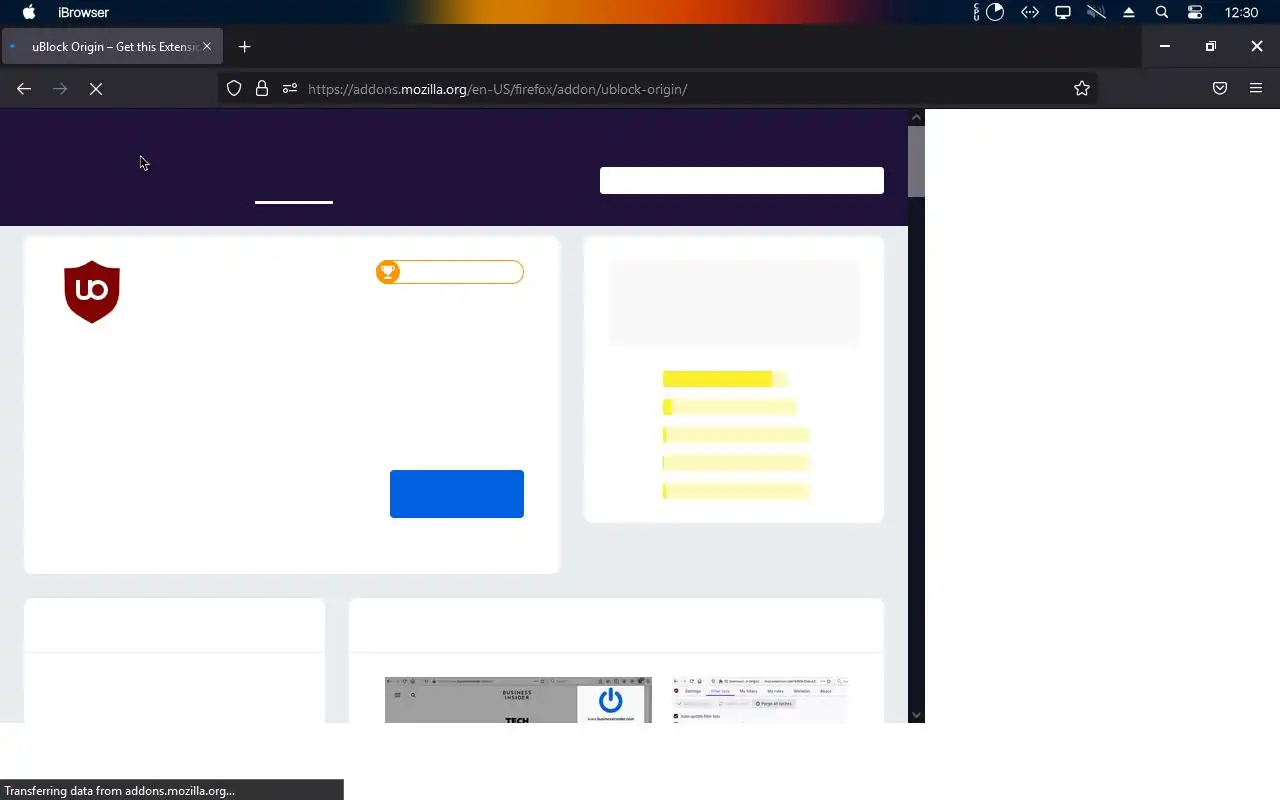The height and width of the screenshot is (800, 1280).
Task: Click the page scrollbar down arrow
Action: 916,715
